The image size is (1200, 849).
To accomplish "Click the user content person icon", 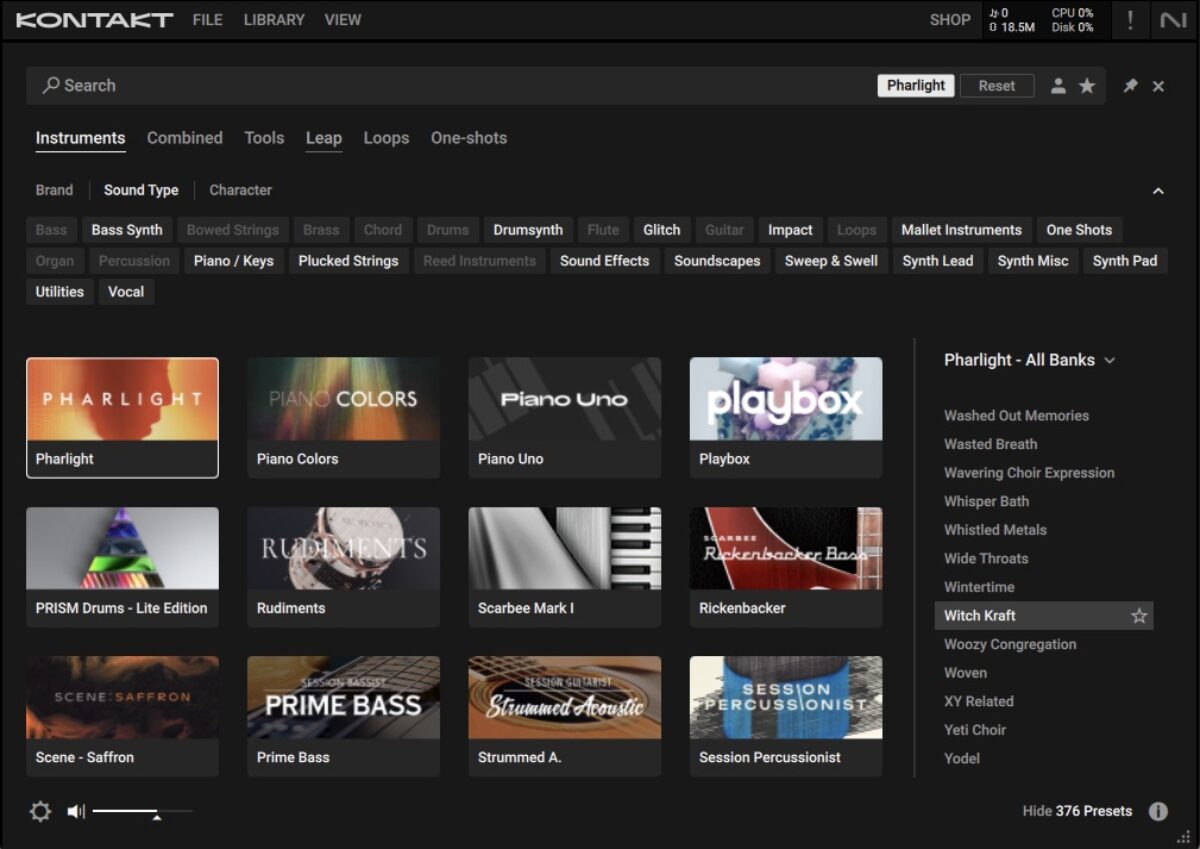I will 1058,86.
